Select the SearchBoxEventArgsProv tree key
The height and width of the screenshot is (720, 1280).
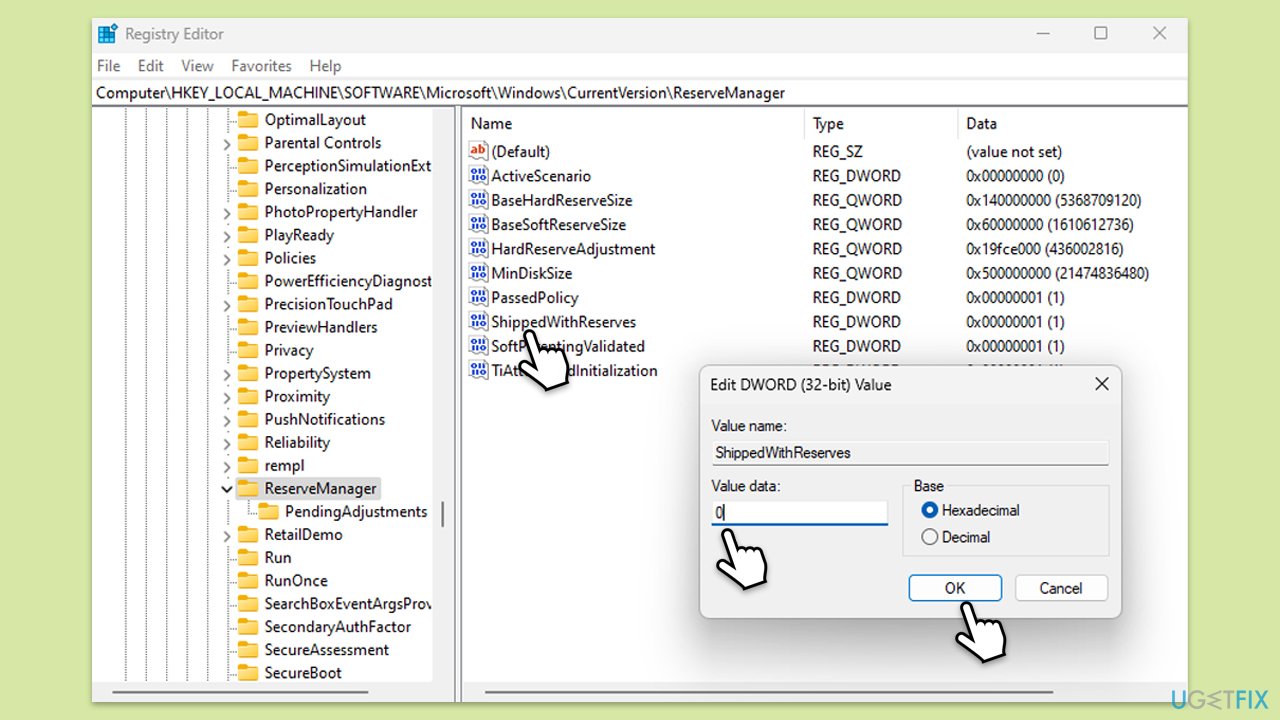[x=347, y=604]
